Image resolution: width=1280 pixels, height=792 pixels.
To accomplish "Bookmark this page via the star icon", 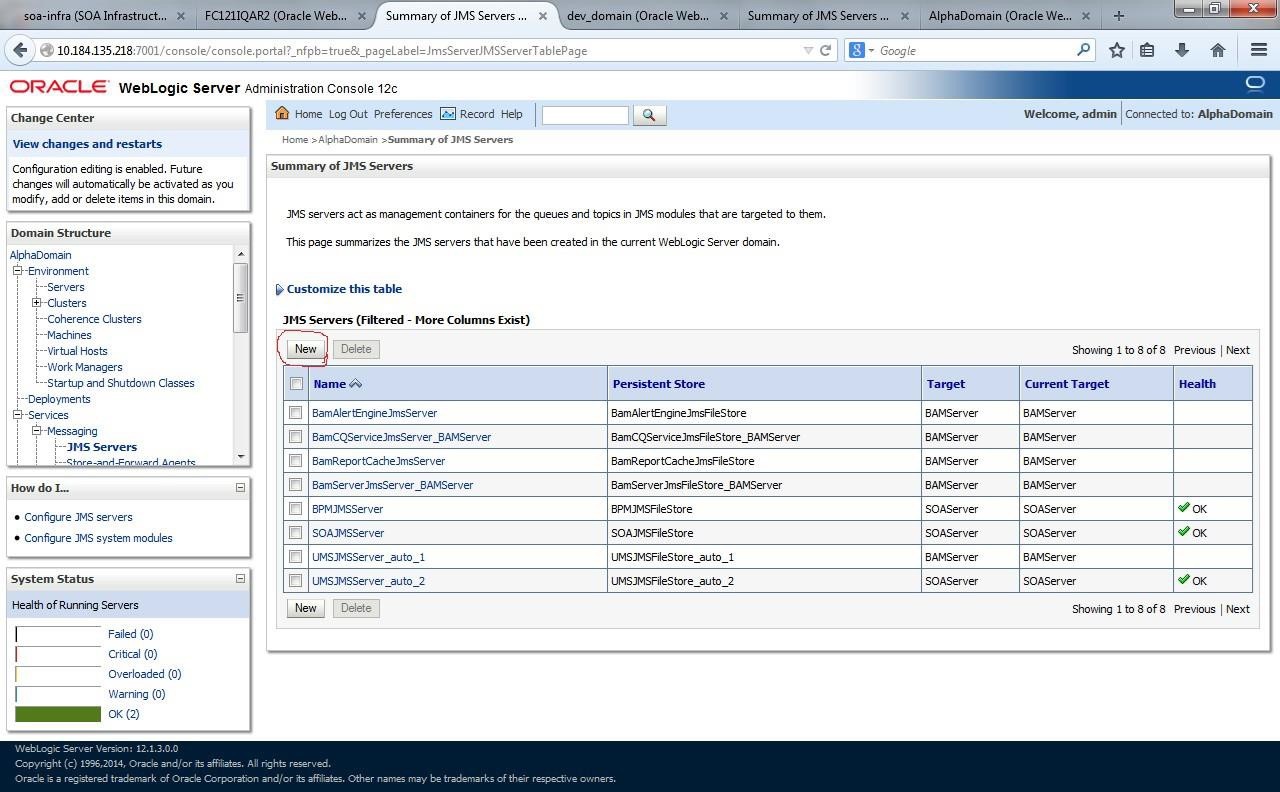I will pos(1117,50).
